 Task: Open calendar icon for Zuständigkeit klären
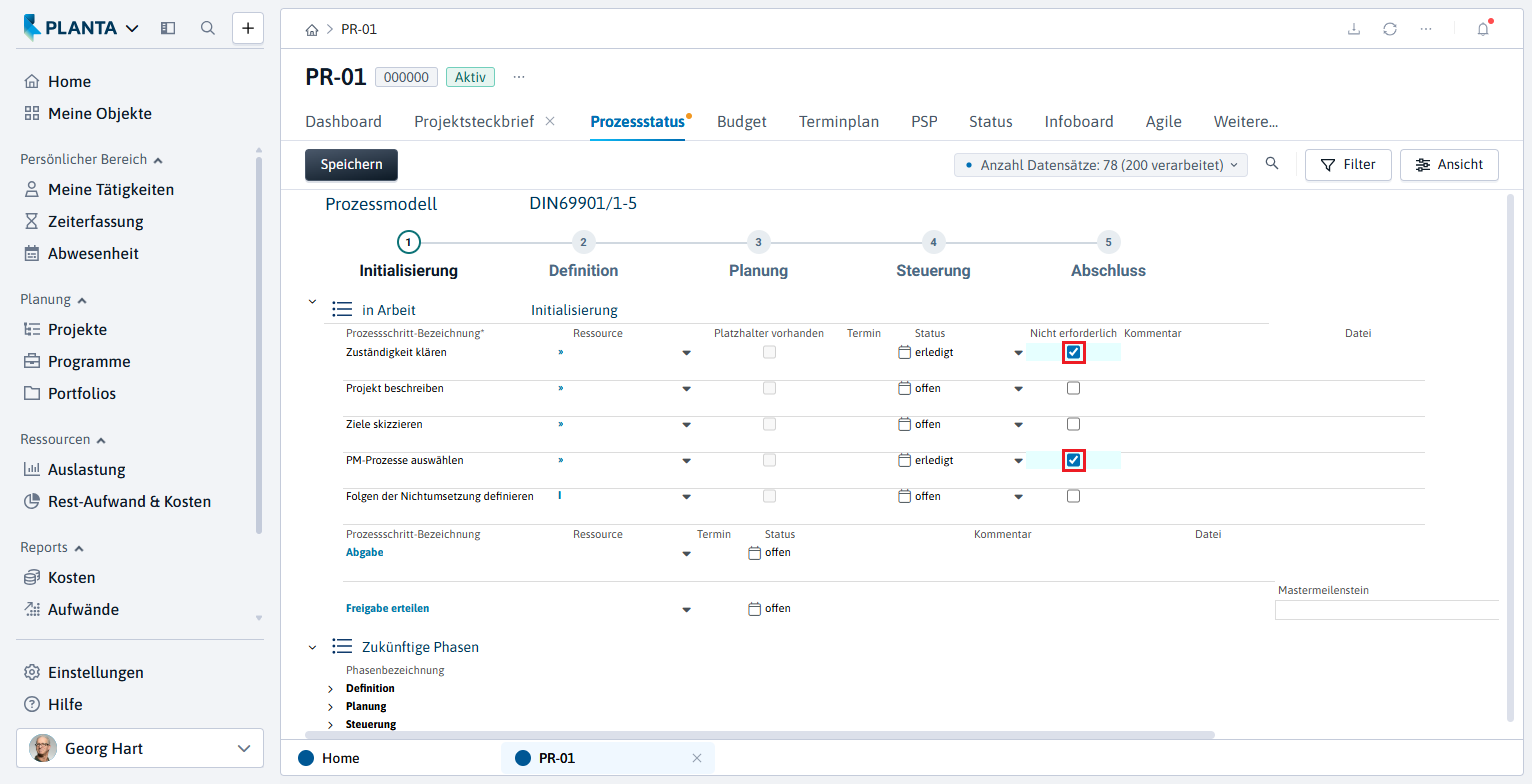coord(905,352)
